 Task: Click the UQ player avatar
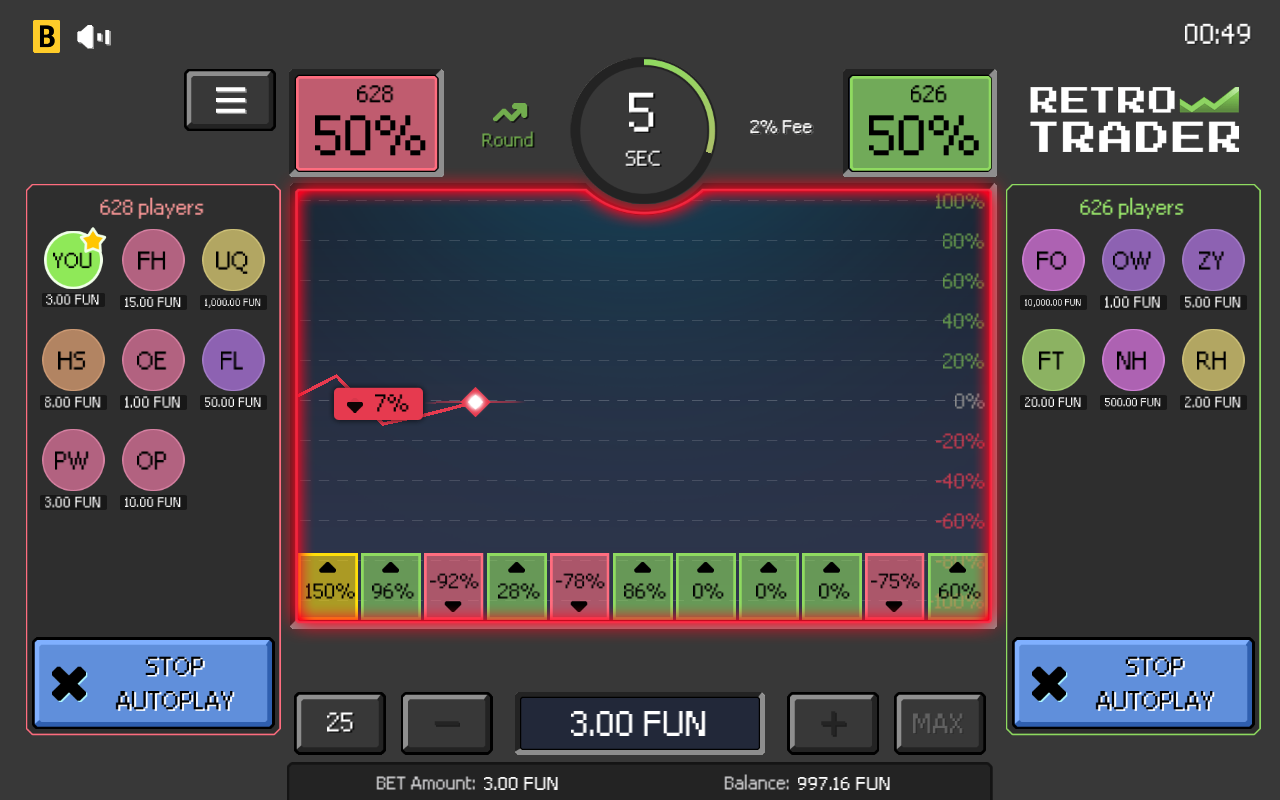(232, 261)
